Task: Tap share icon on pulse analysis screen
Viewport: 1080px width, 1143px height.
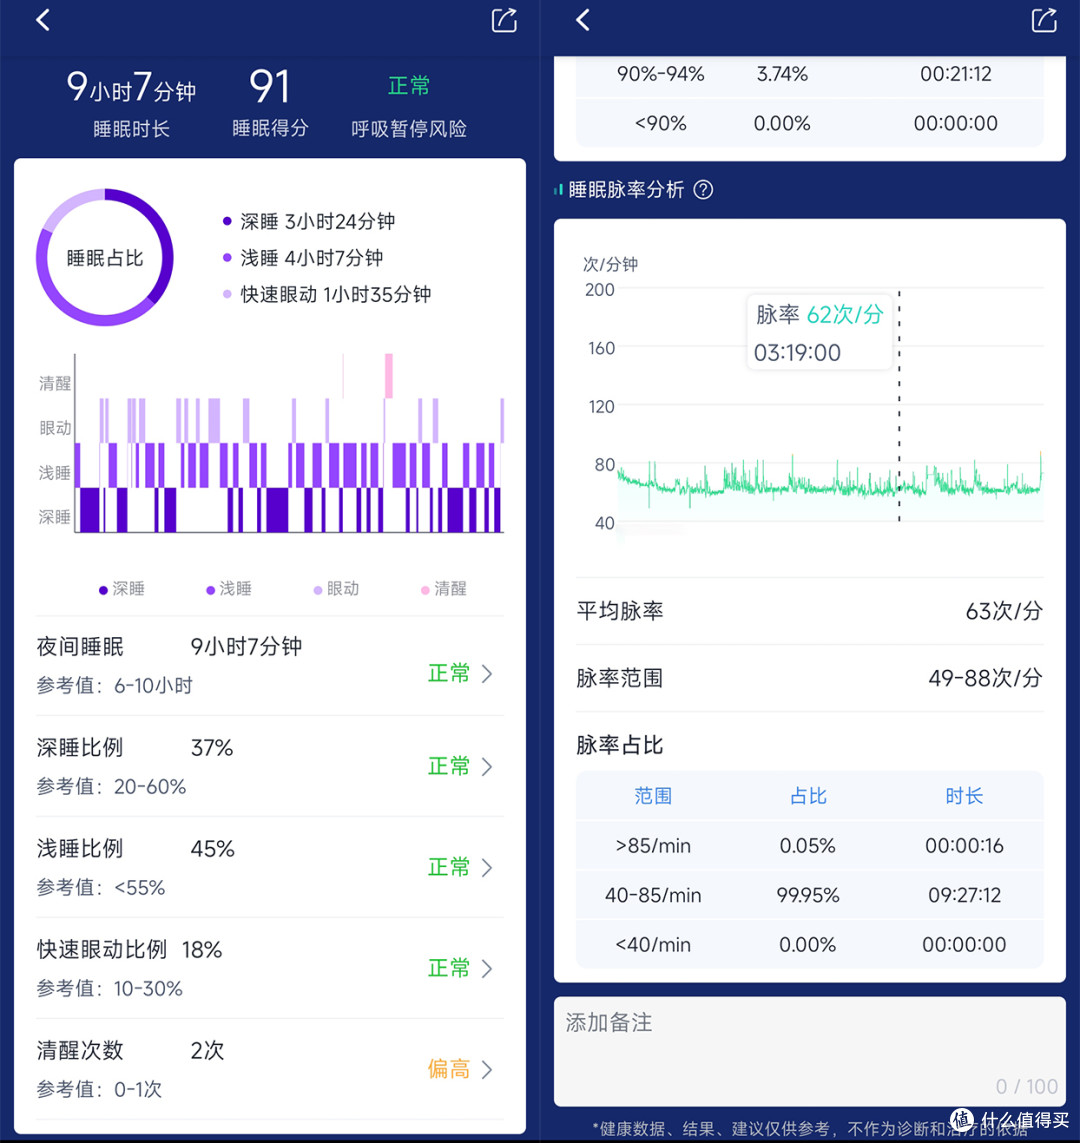Action: [1044, 20]
